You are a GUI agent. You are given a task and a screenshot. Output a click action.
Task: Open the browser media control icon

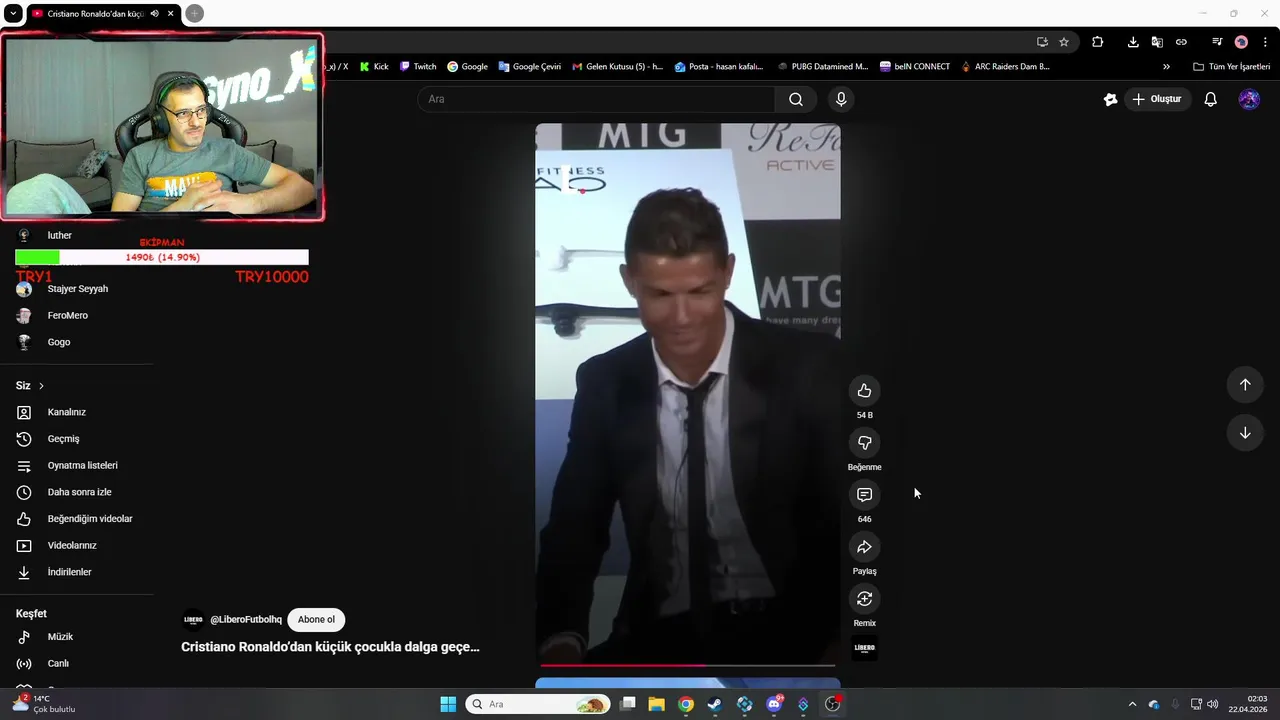[1217, 42]
